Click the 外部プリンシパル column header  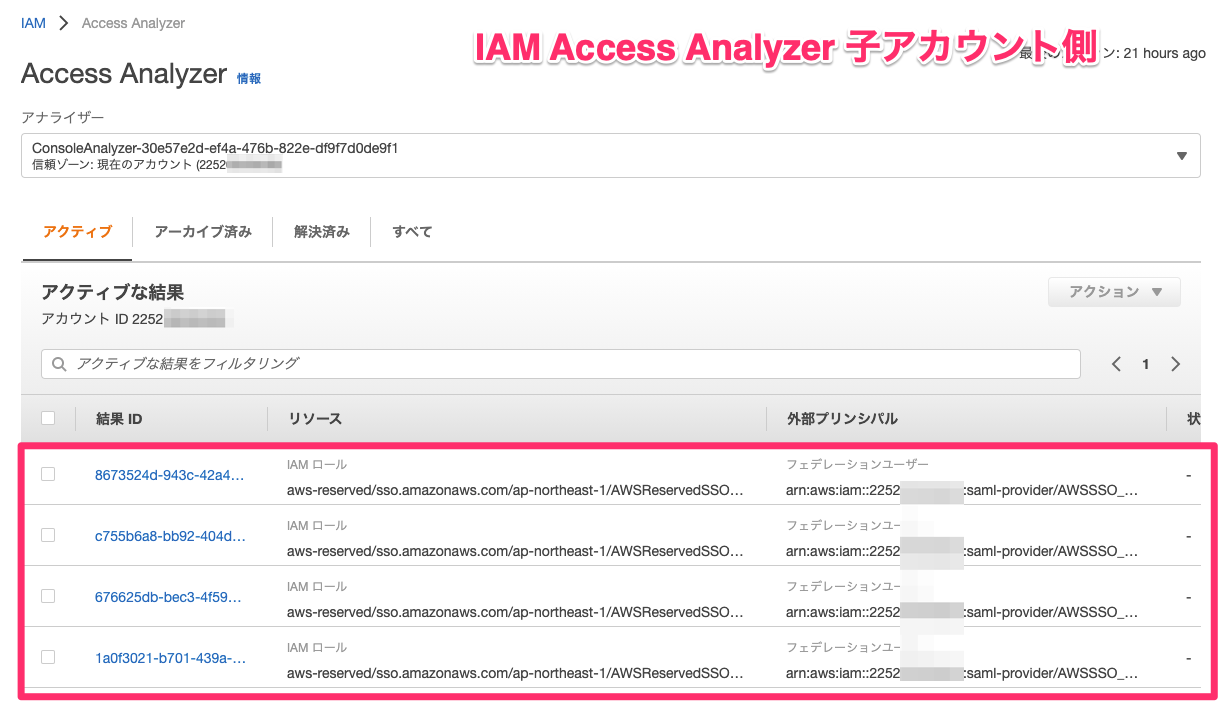tap(843, 419)
